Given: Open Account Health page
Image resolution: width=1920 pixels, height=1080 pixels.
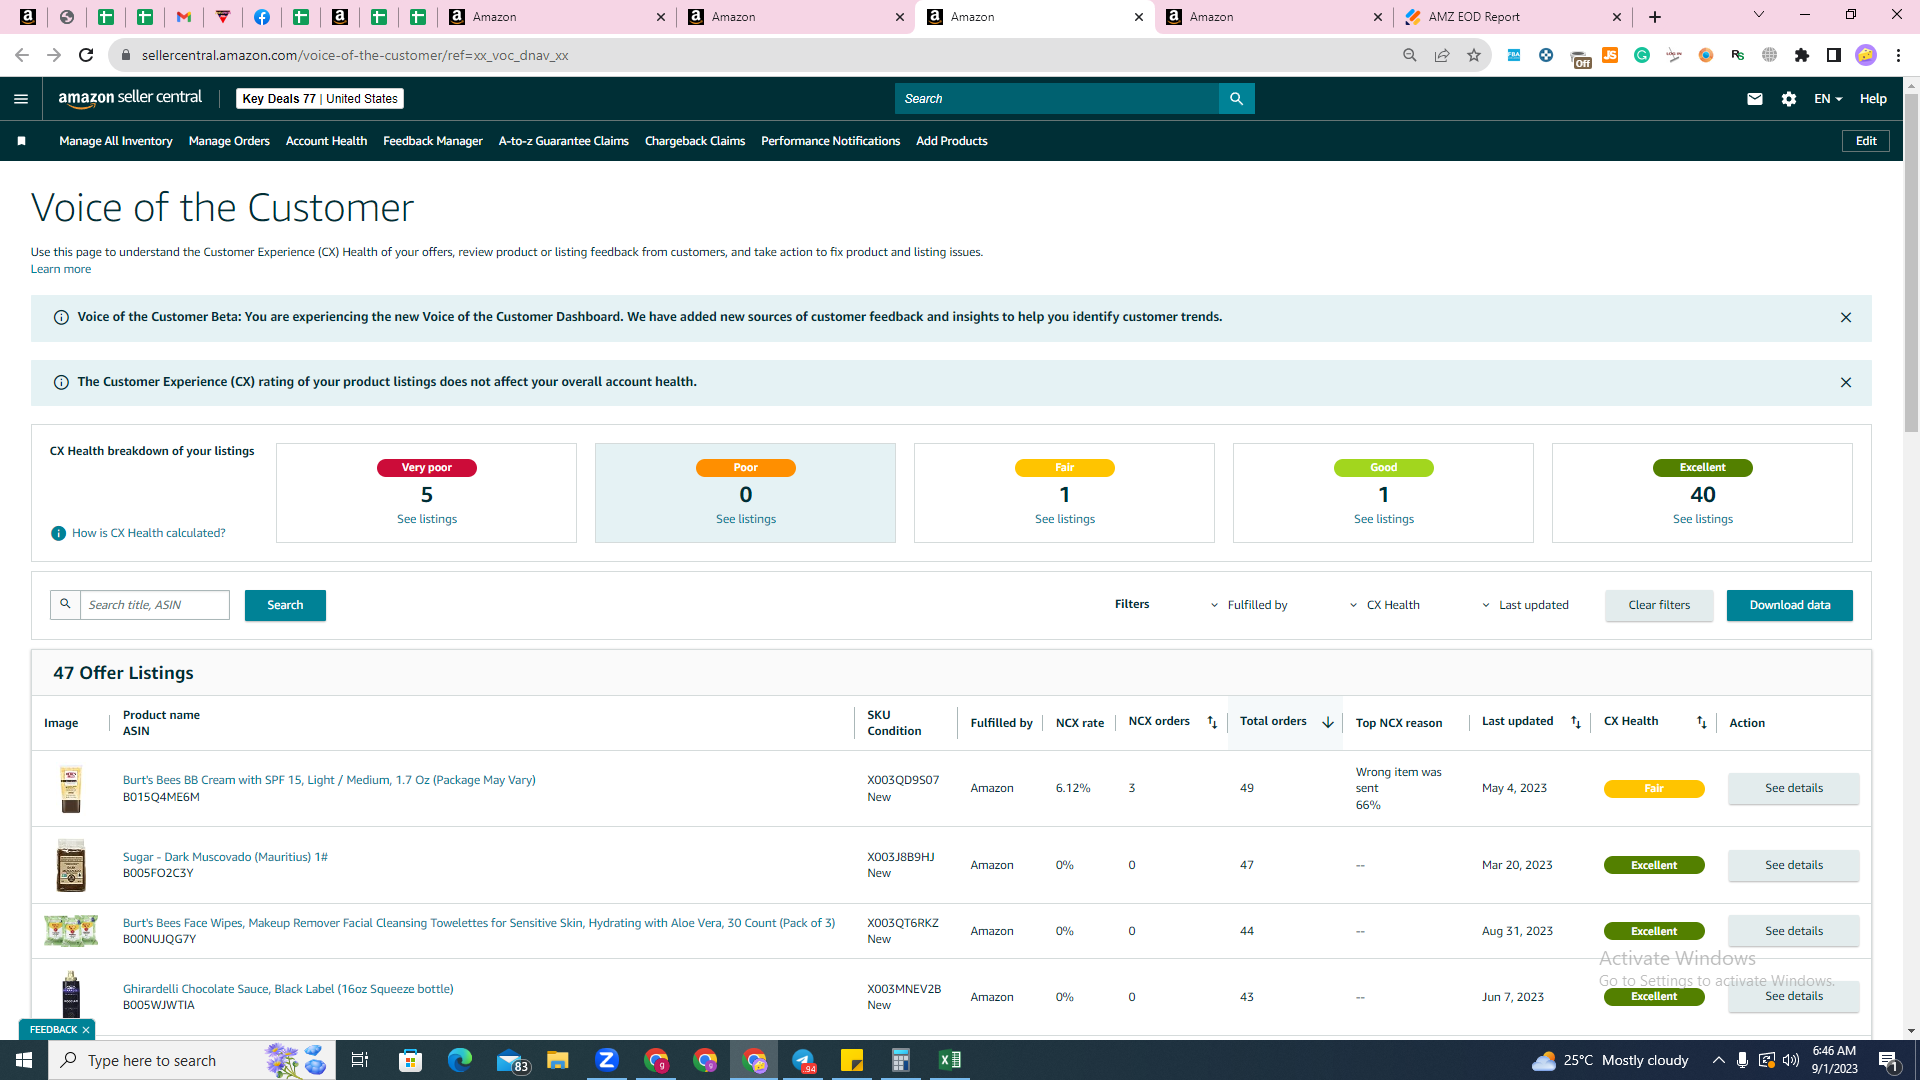Looking at the screenshot, I should (326, 141).
